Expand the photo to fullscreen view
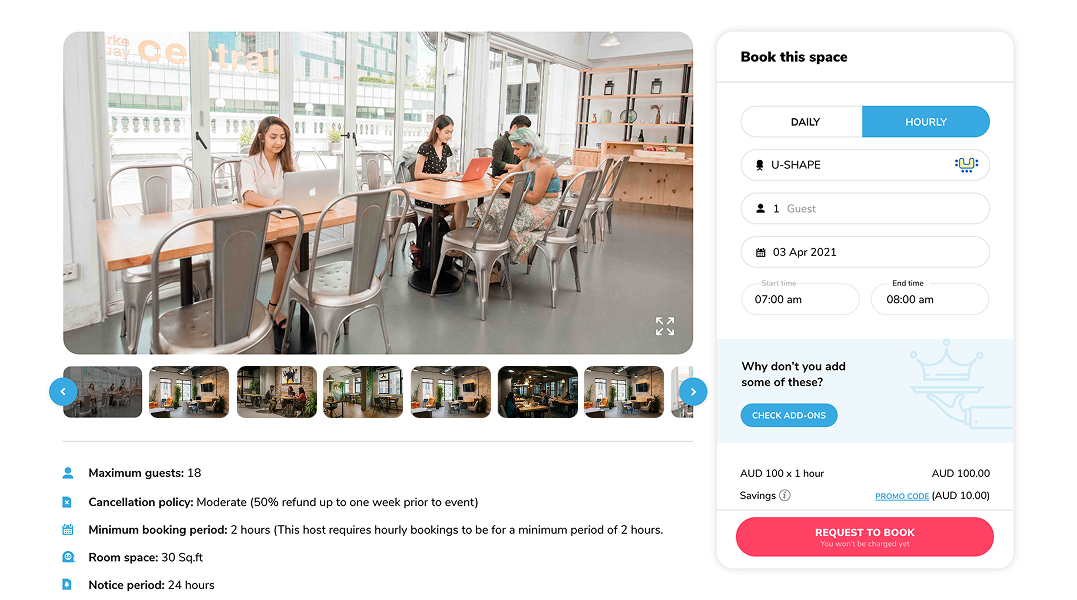 click(x=664, y=326)
